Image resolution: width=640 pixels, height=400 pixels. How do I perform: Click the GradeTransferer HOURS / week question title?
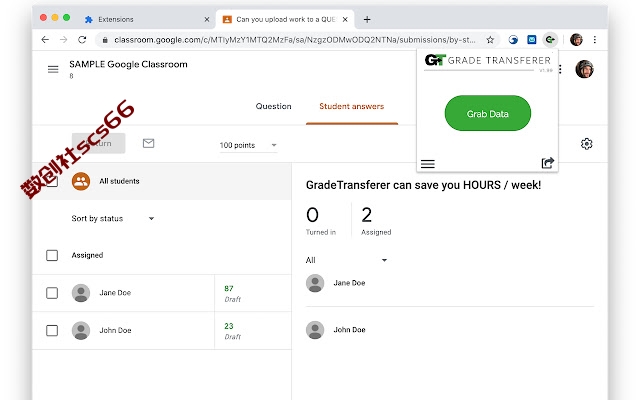[423, 185]
